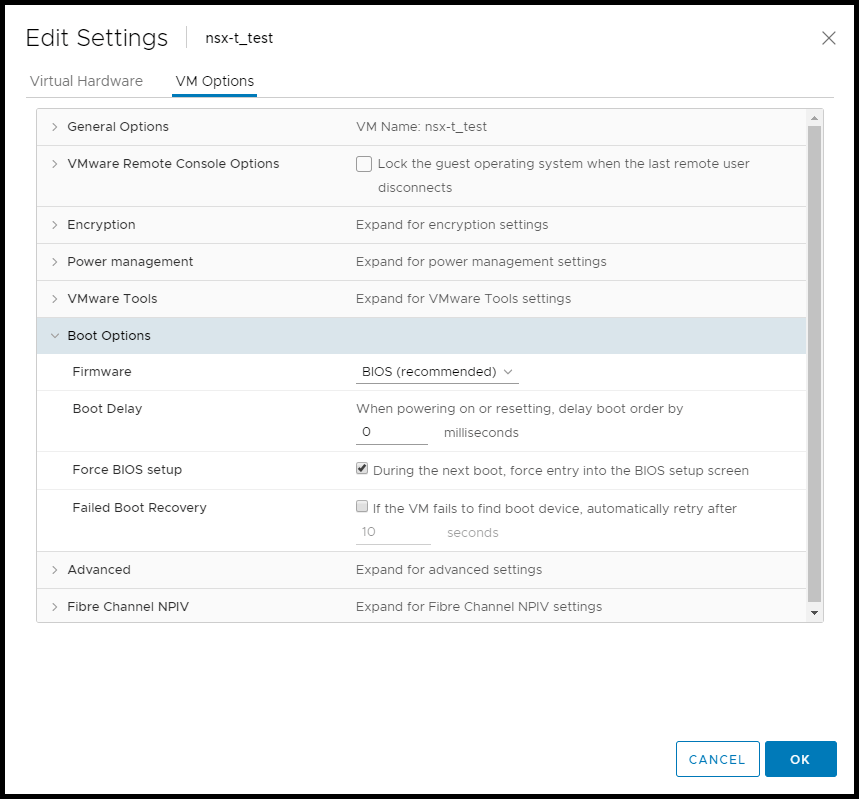This screenshot has width=859, height=799.
Task: Toggle the Failed Boot Recovery checkbox
Action: click(363, 507)
